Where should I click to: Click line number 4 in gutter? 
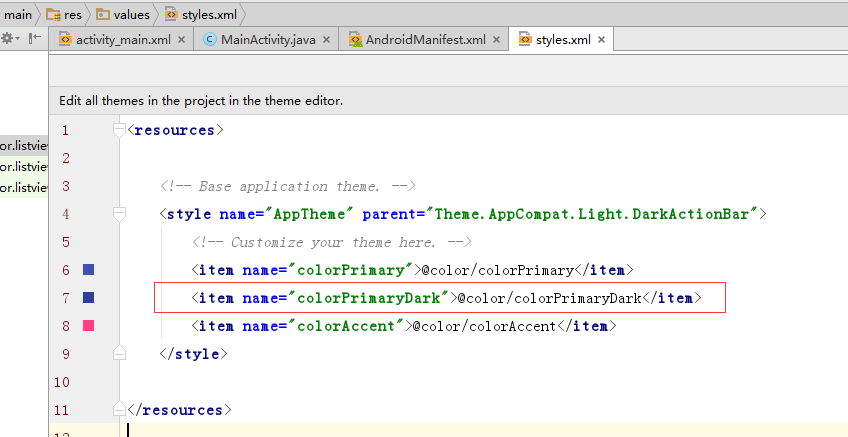click(x=65, y=214)
